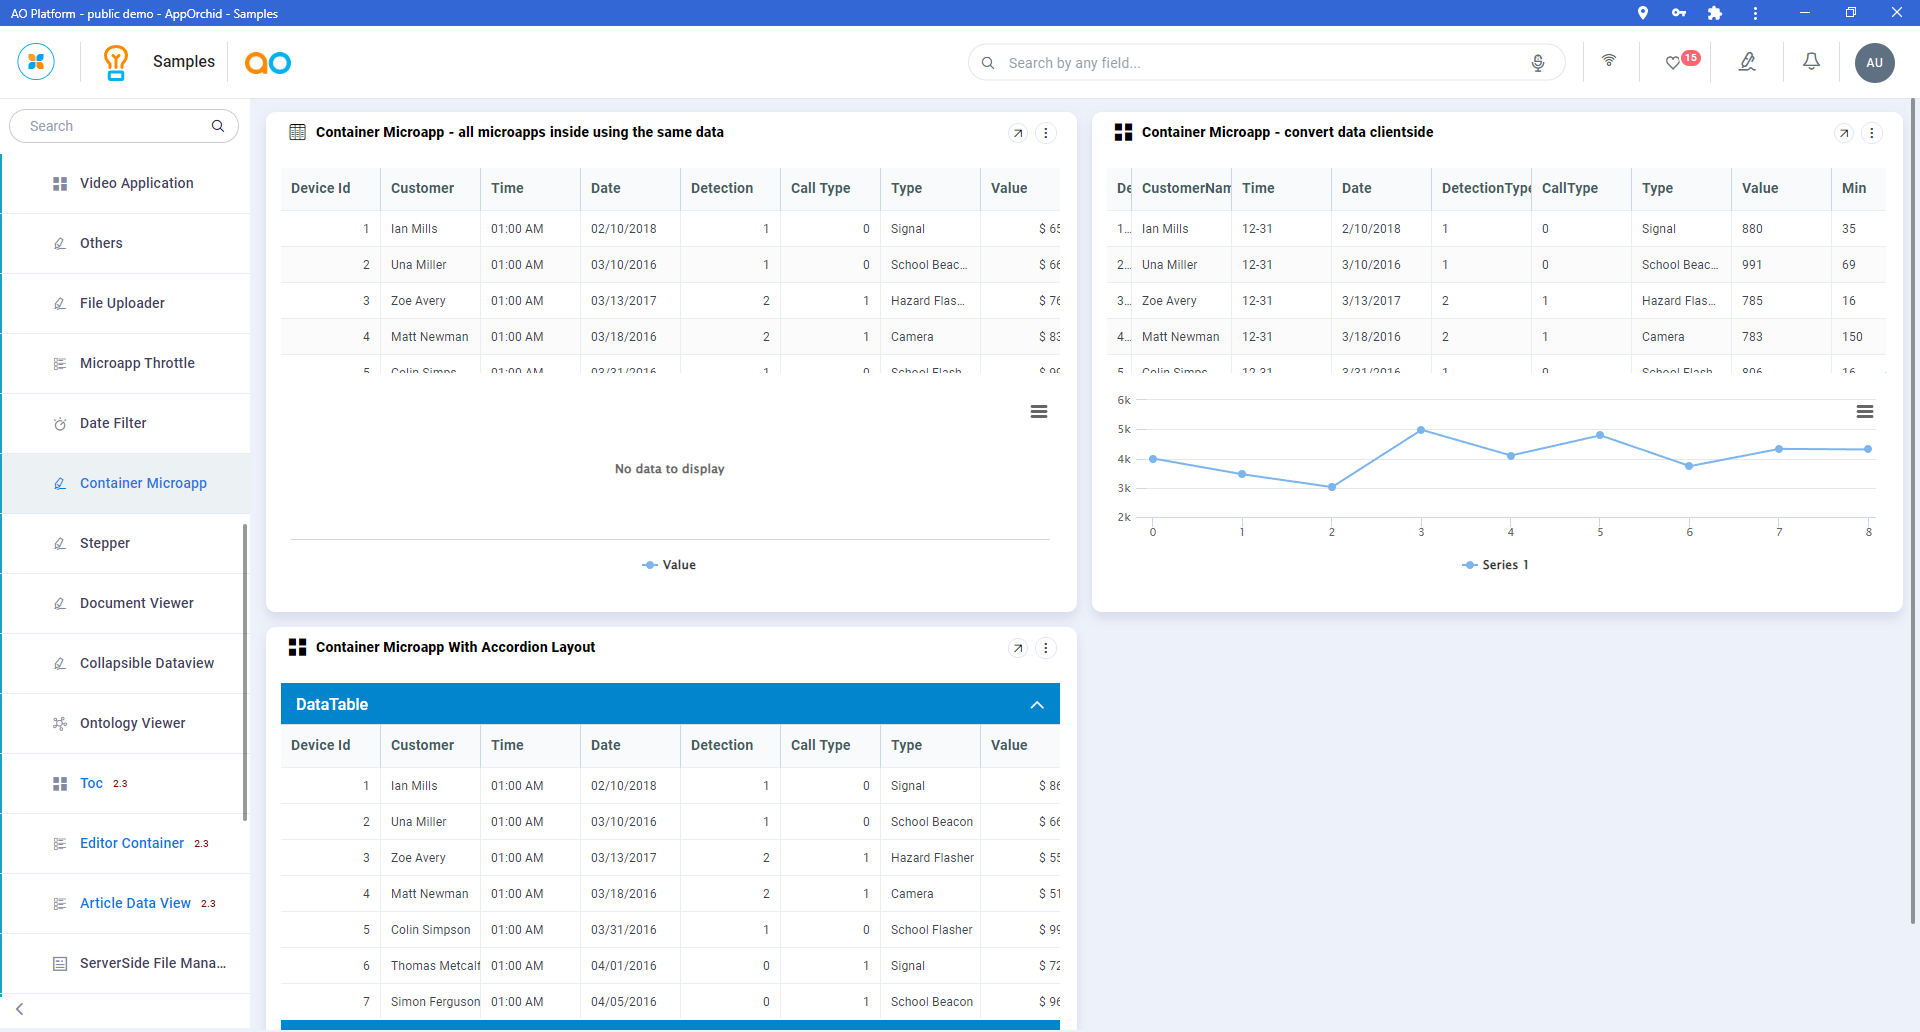Open the favorites heart icon with badge
1920x1032 pixels.
1674,62
